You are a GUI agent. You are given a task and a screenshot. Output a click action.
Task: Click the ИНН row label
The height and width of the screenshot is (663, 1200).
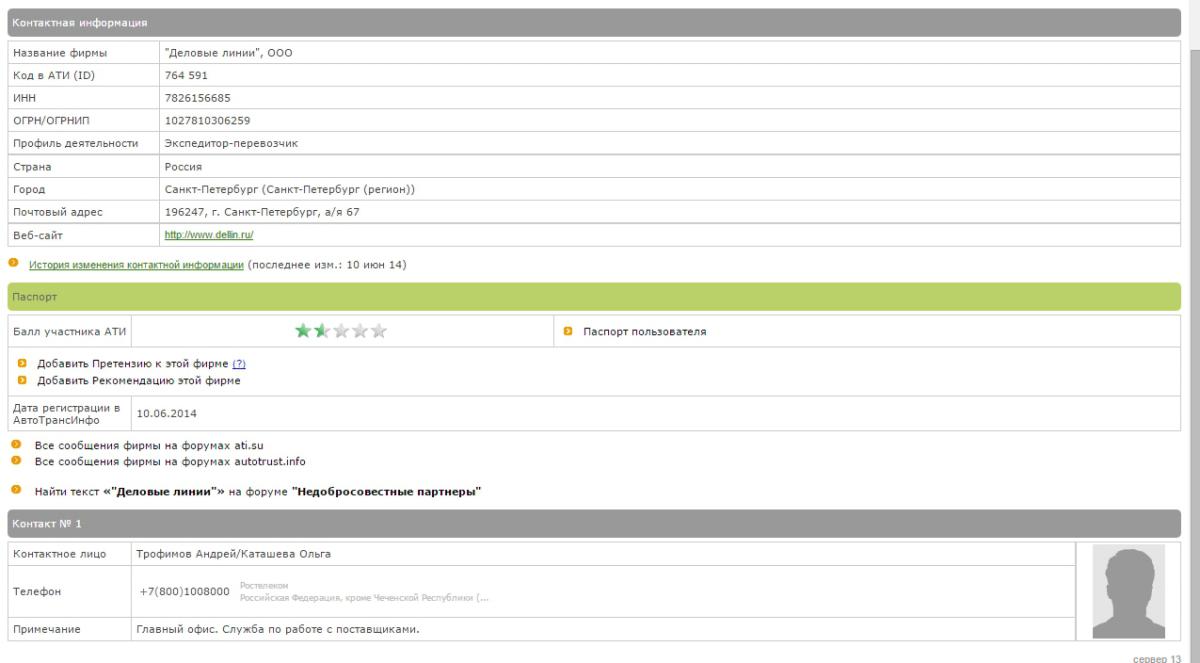(25, 98)
